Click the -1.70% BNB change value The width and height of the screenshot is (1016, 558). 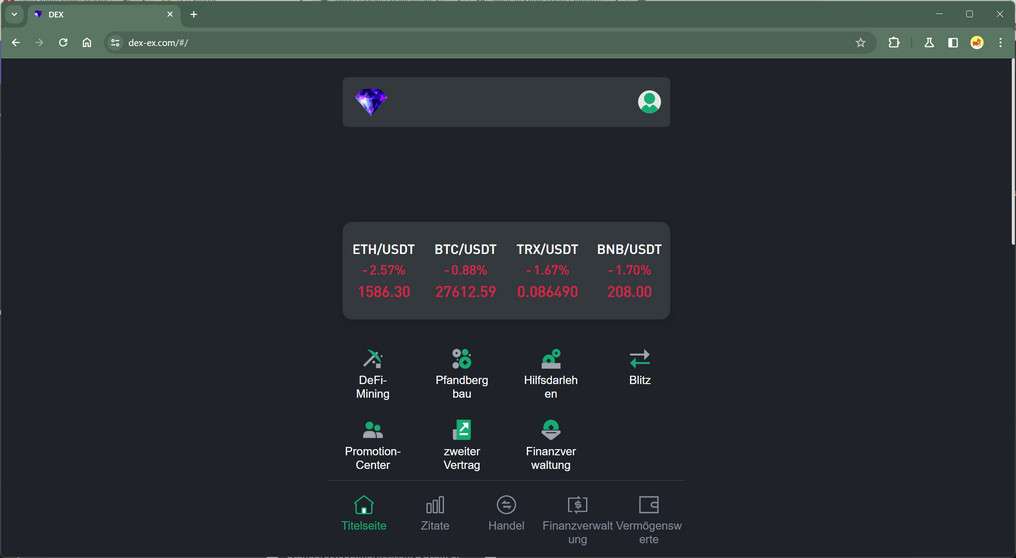(629, 270)
